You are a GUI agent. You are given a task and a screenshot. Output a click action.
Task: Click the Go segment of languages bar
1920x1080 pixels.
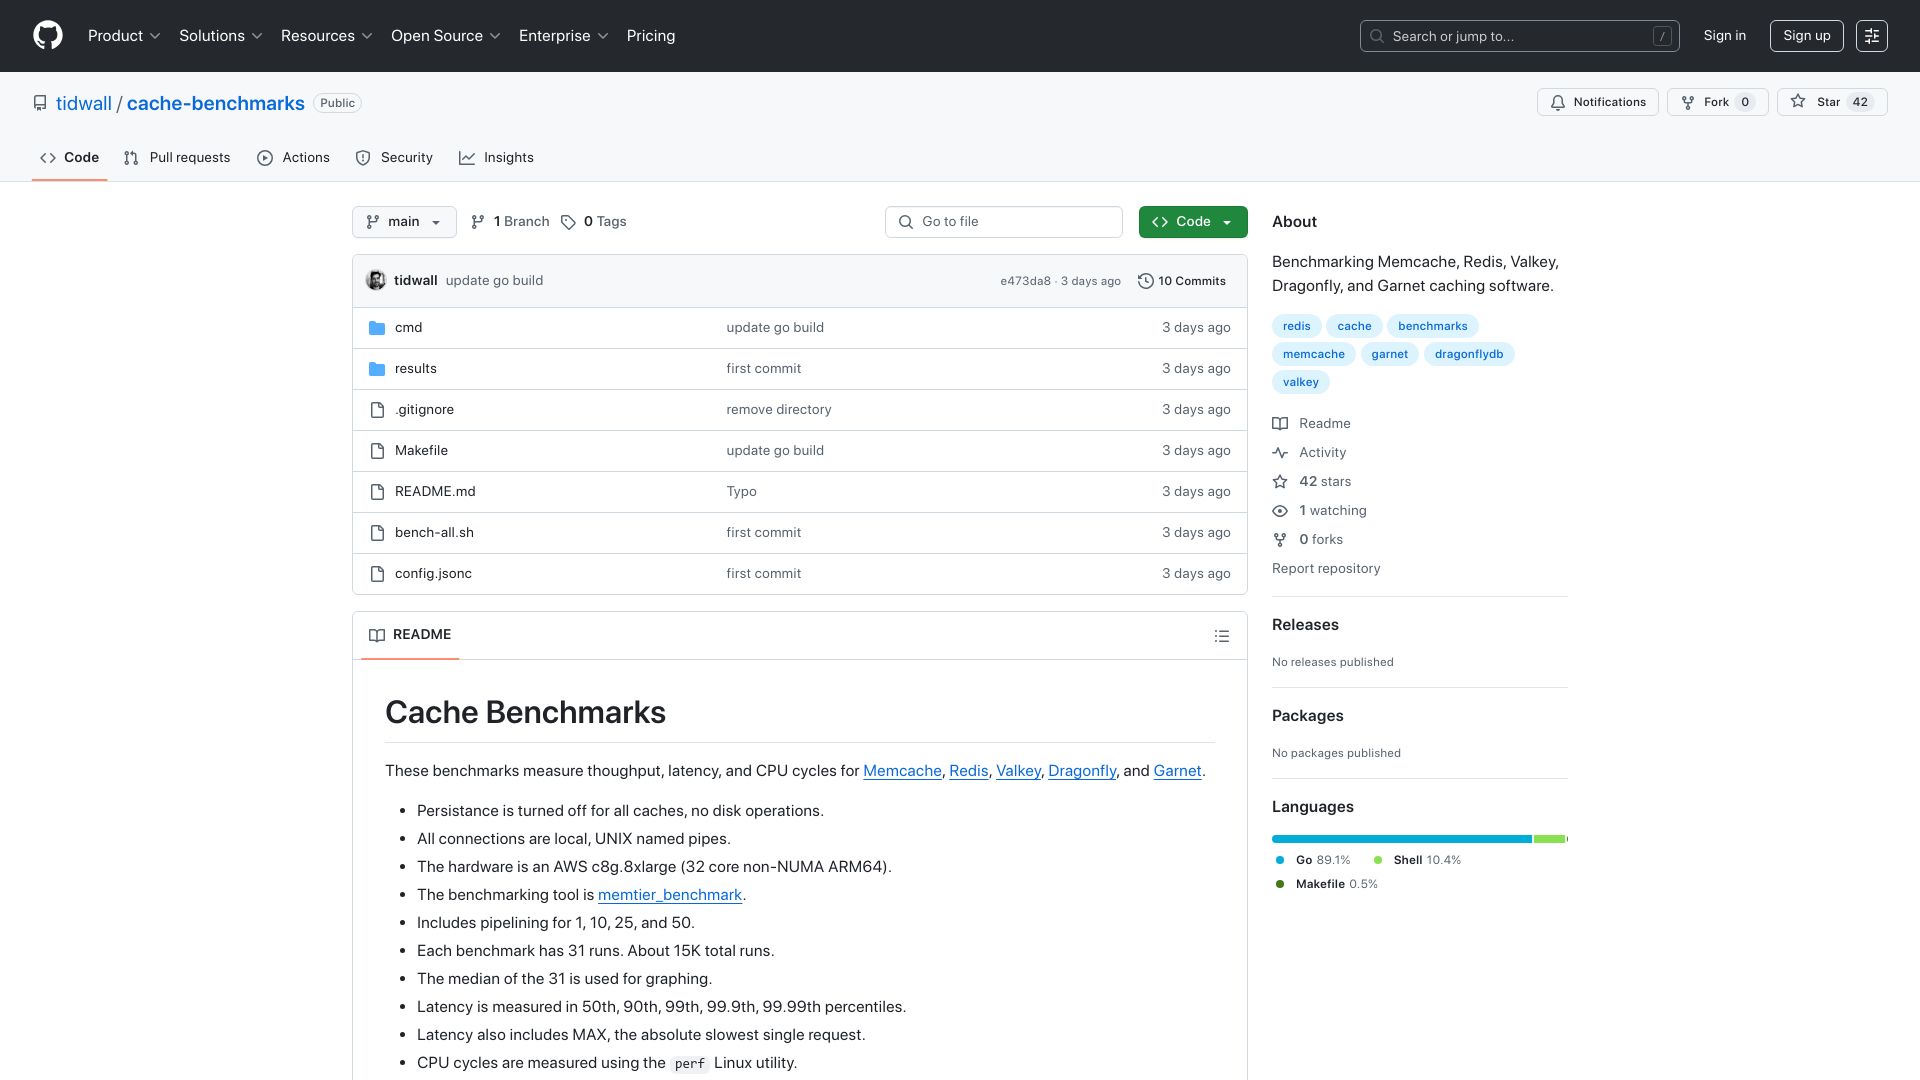(1401, 839)
